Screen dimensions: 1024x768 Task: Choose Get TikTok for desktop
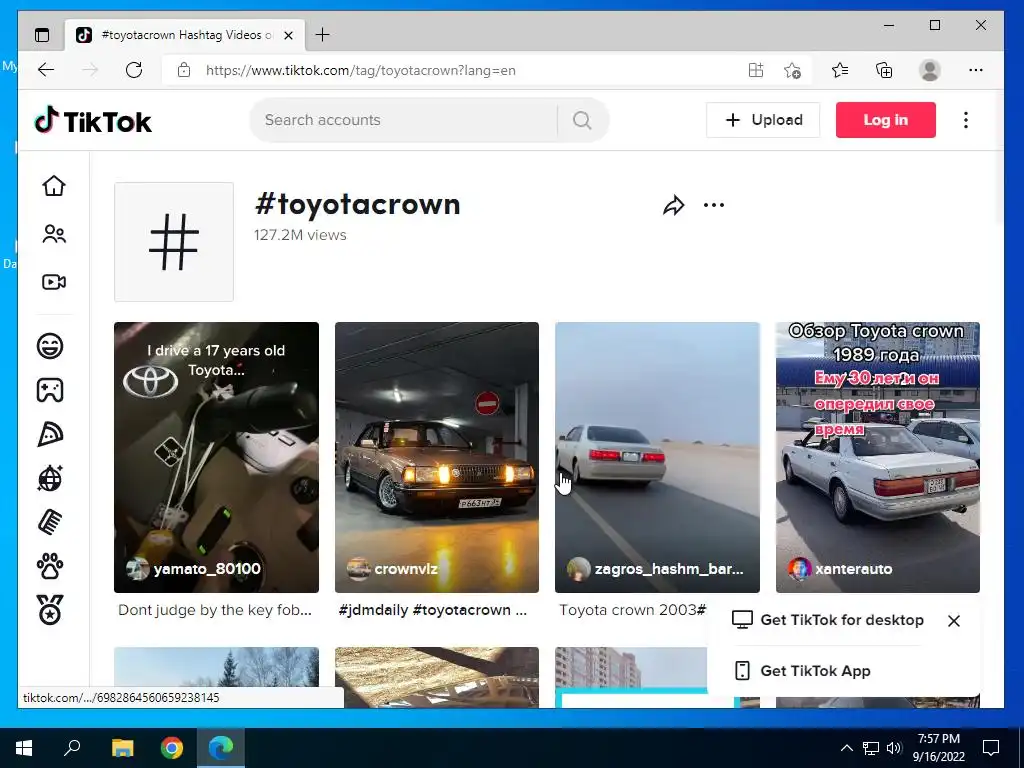pyautogui.click(x=828, y=620)
